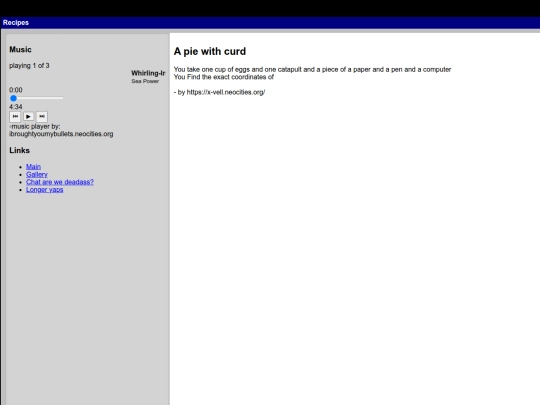Click the 4:34 track duration
The width and height of the screenshot is (540, 405).
tap(16, 107)
